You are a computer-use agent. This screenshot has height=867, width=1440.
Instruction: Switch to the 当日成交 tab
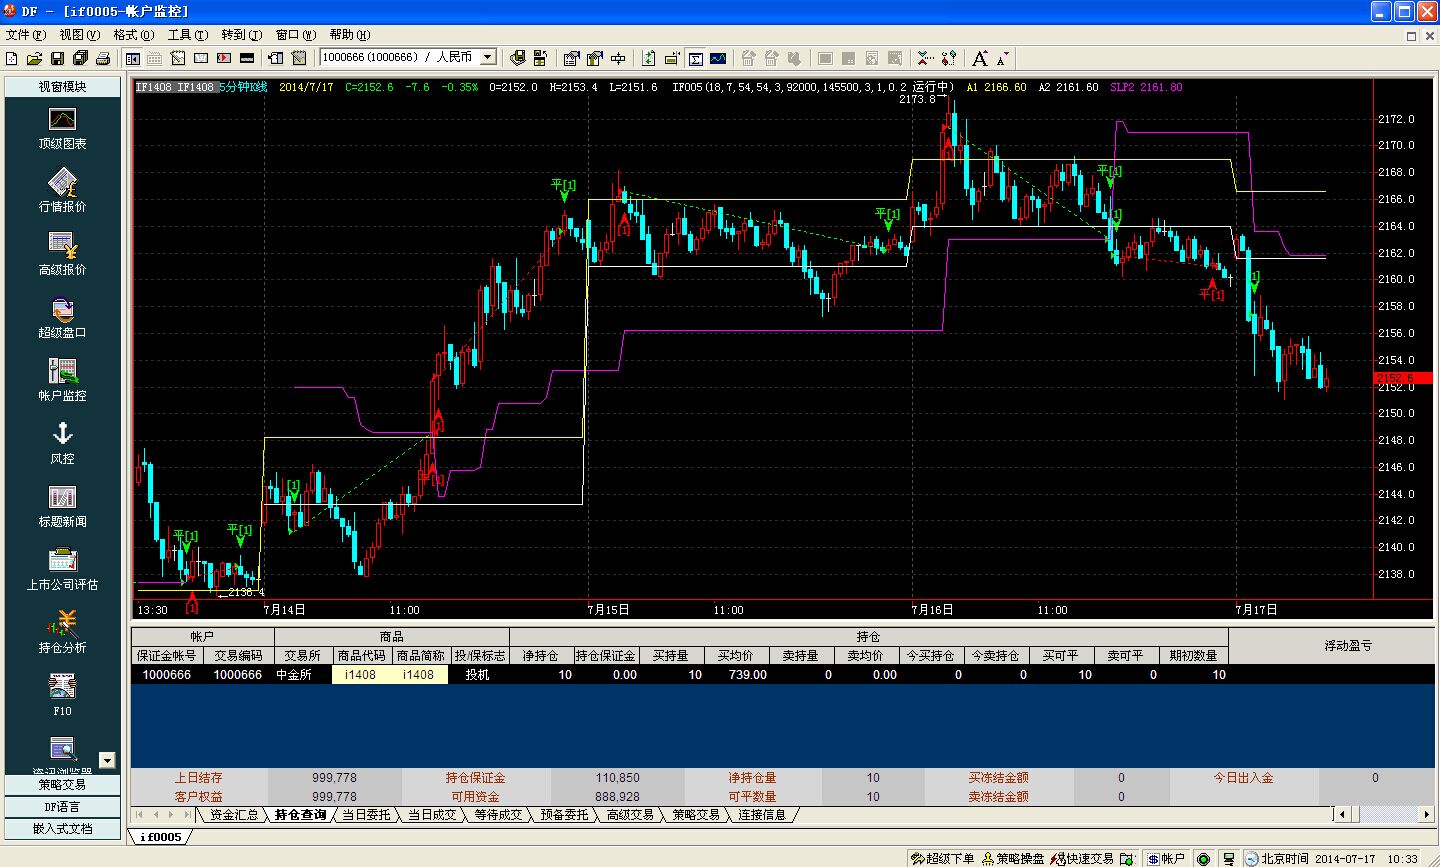click(431, 815)
